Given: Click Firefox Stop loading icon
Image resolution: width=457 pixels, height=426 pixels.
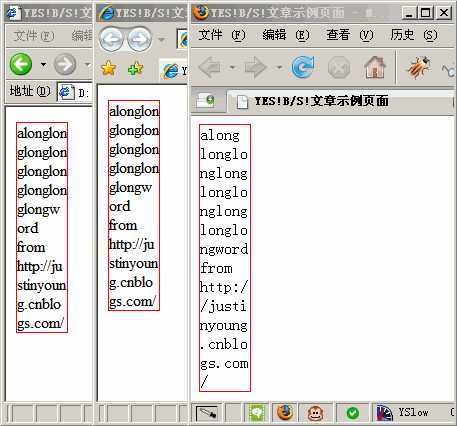Looking at the screenshot, I should coord(339,67).
